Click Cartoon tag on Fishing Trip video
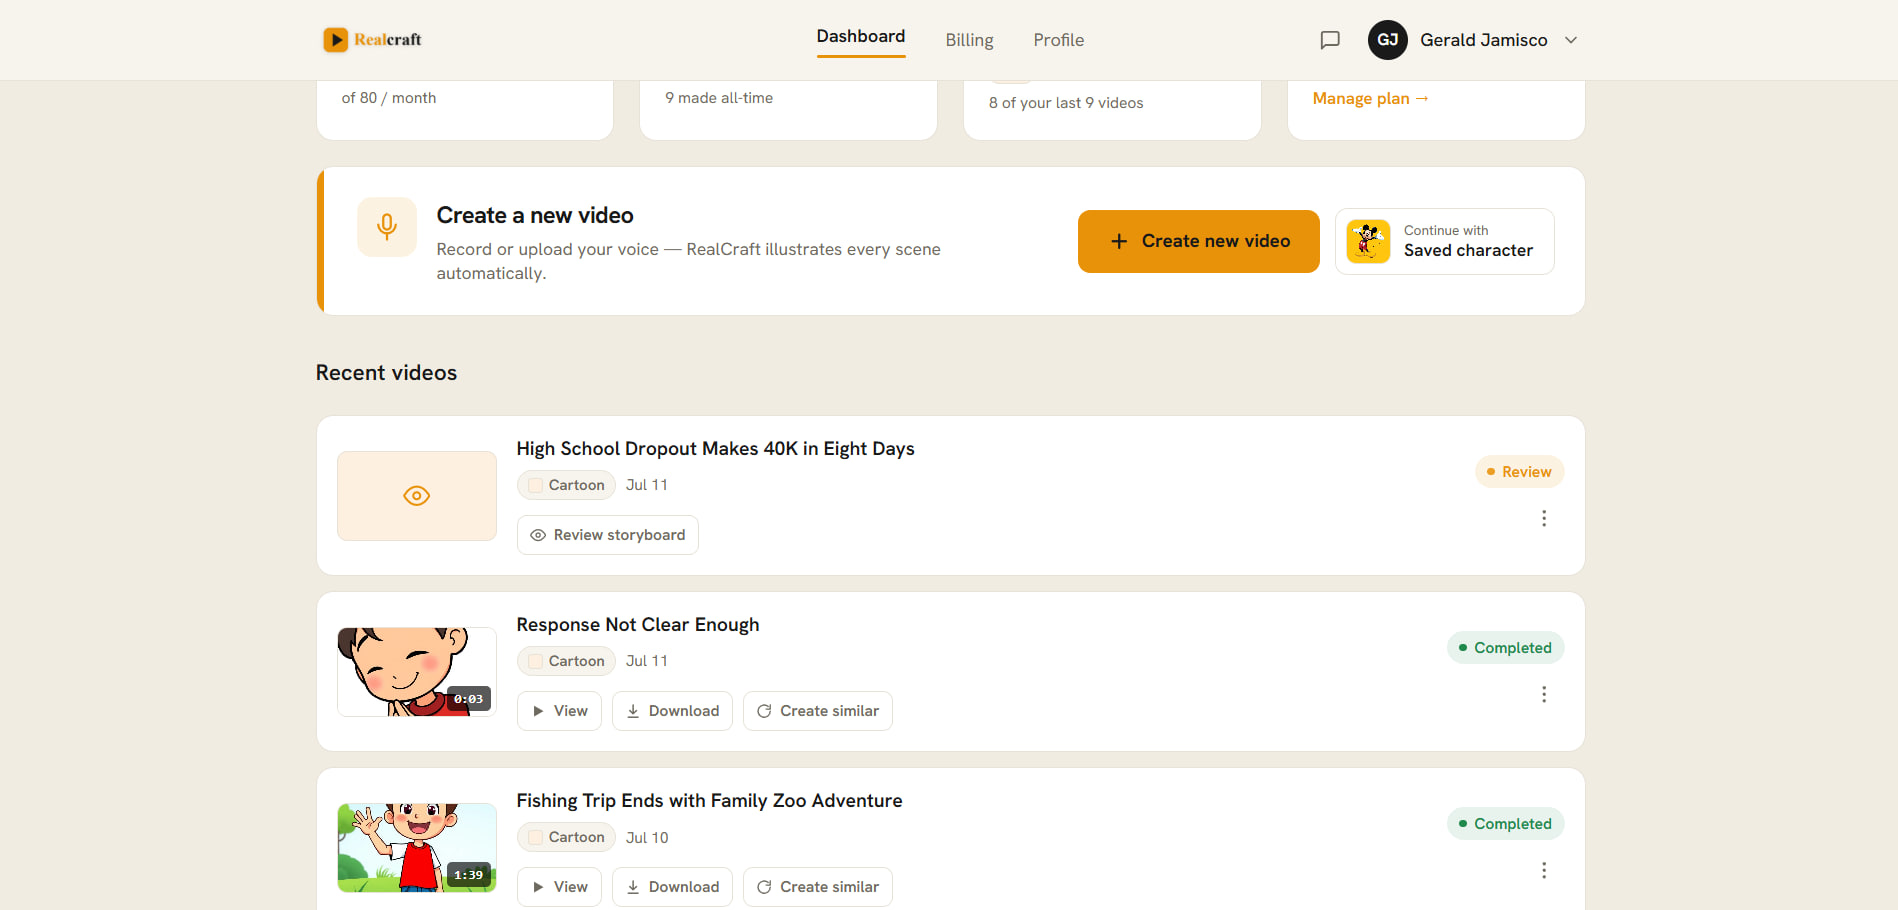 [566, 837]
